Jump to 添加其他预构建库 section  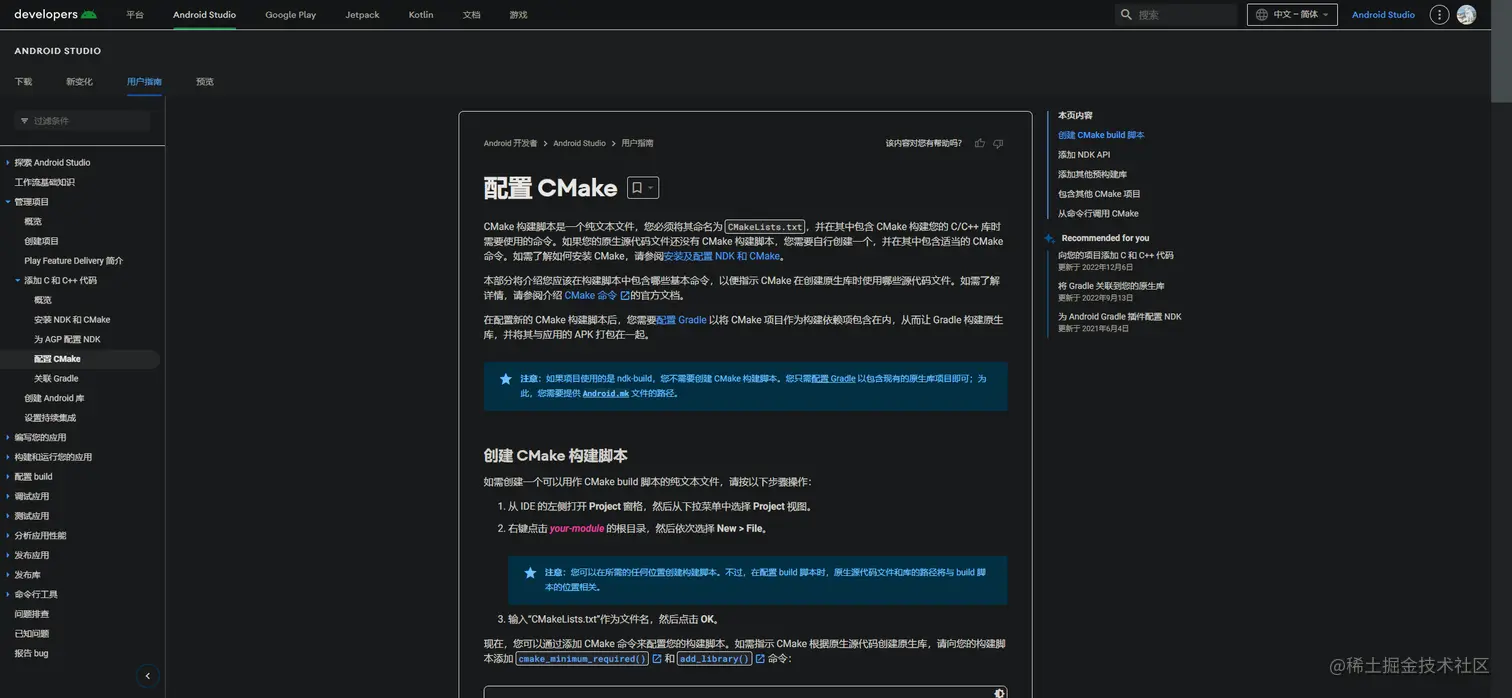pyautogui.click(x=1092, y=174)
